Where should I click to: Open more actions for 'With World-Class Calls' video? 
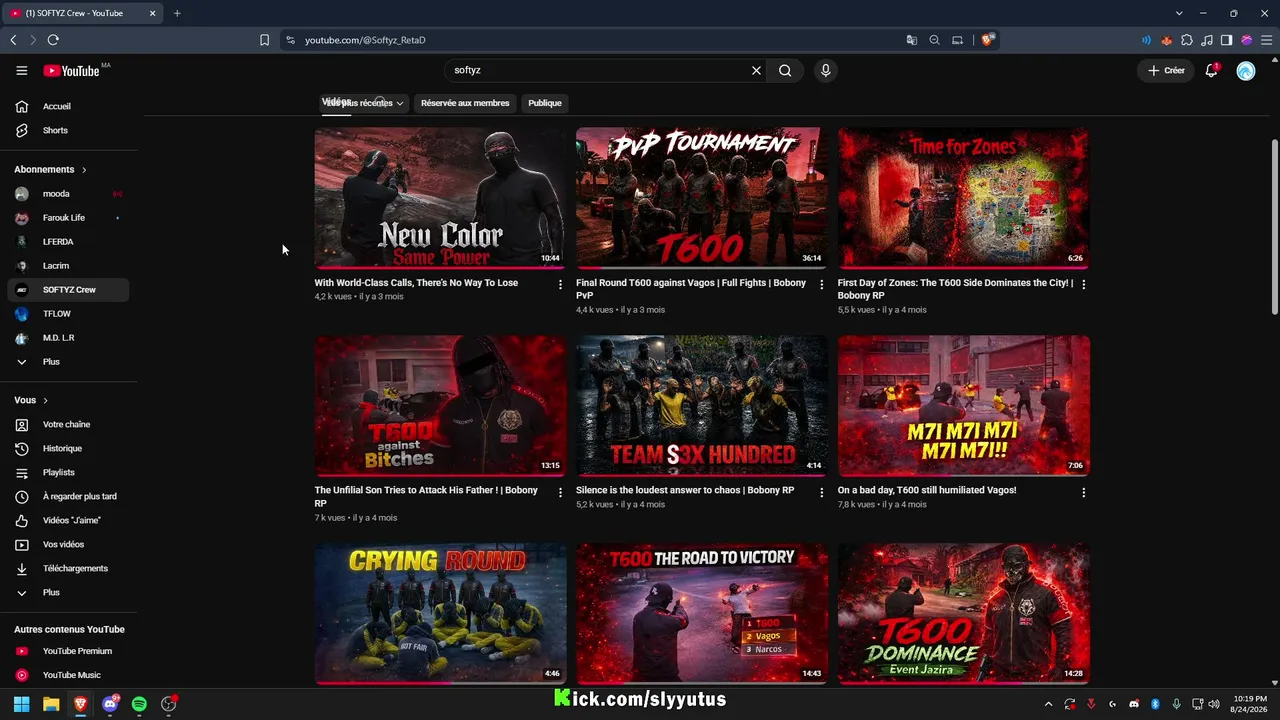560,285
